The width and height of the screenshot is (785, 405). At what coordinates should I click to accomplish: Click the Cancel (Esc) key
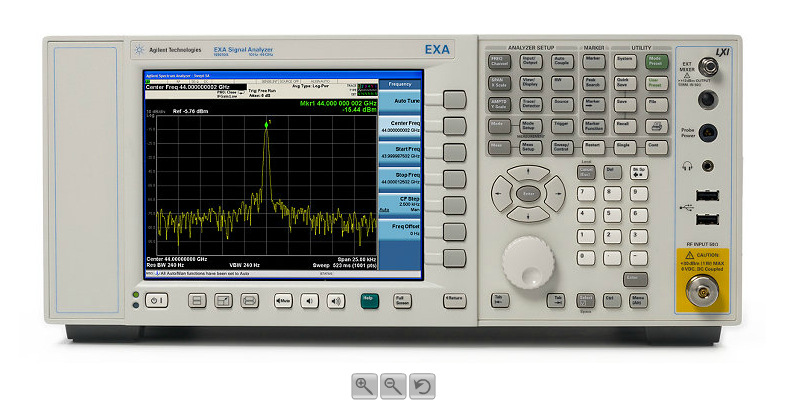tap(586, 173)
